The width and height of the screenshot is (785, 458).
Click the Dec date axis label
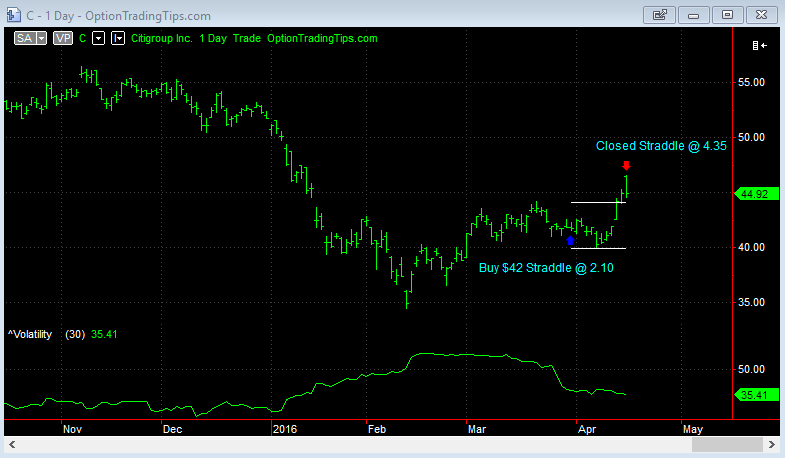pos(172,429)
